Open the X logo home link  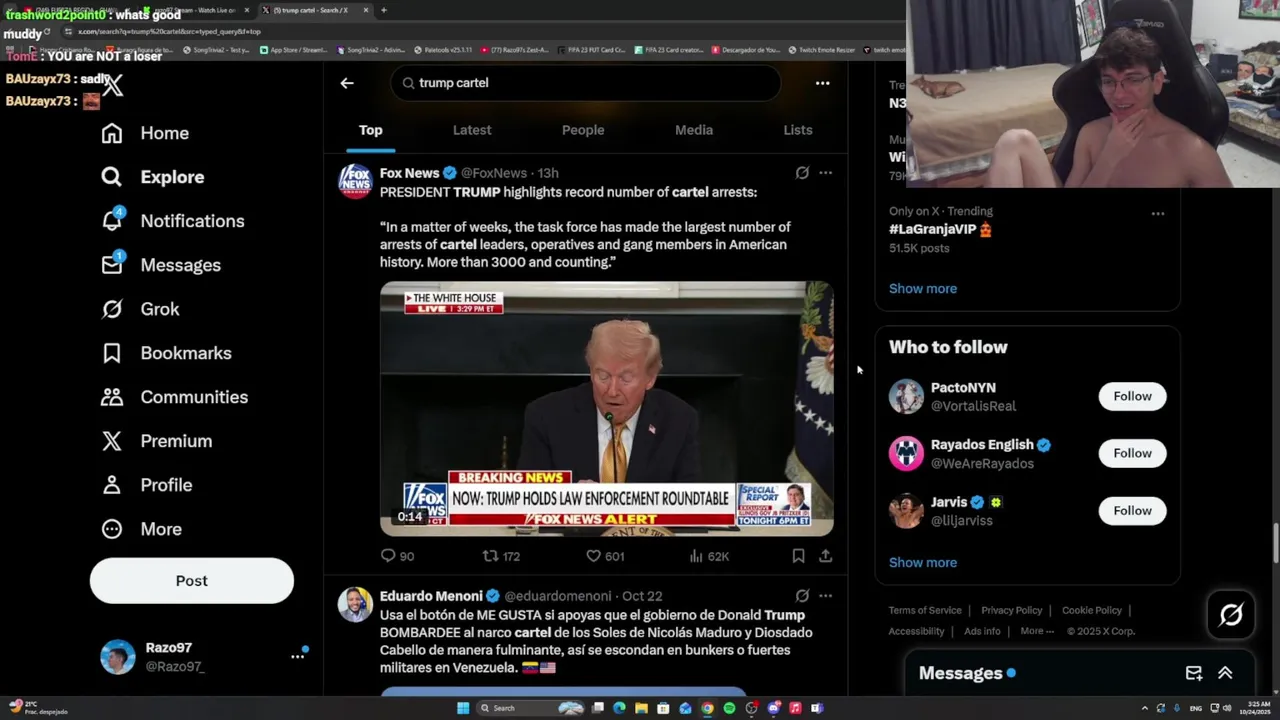click(113, 85)
